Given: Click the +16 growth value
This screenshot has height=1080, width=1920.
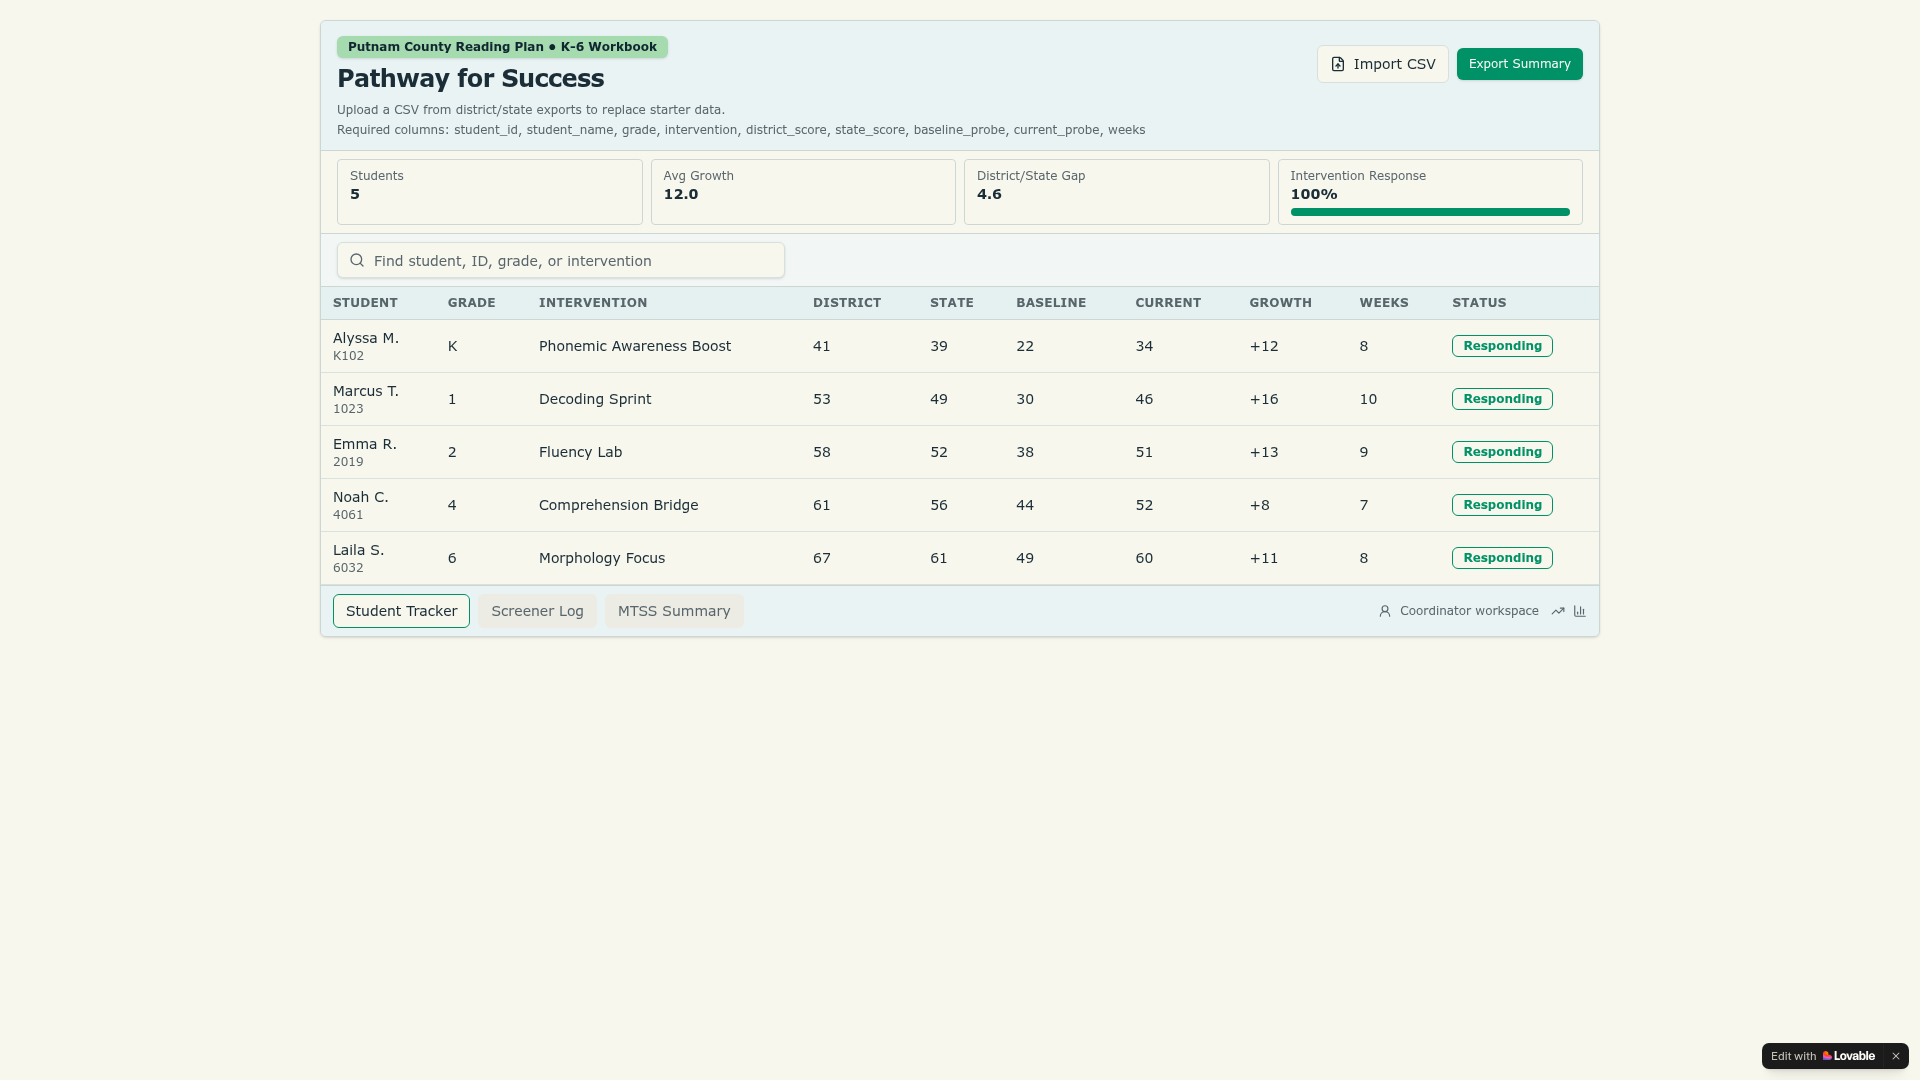Looking at the screenshot, I should click(1264, 399).
